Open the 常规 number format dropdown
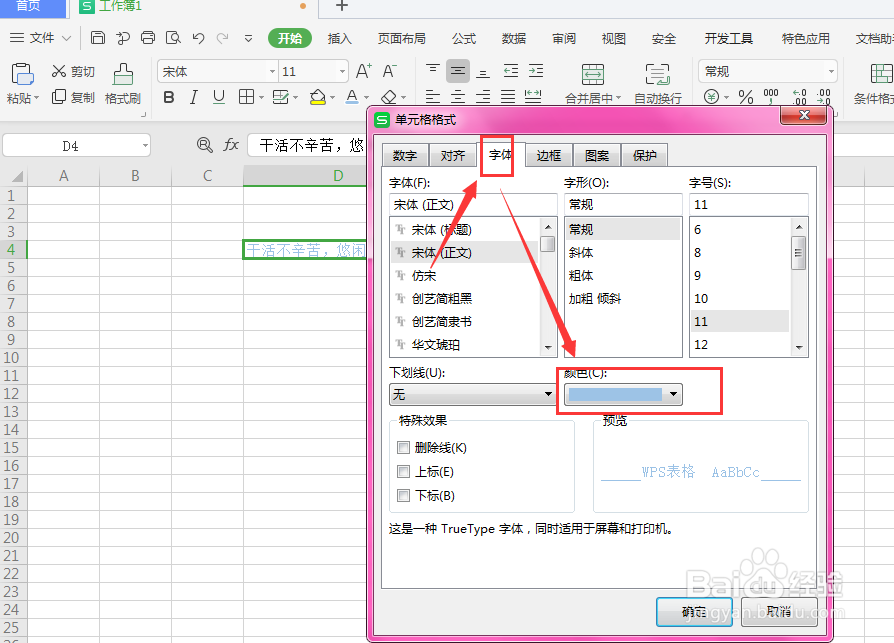The width and height of the screenshot is (894, 643). pos(831,71)
